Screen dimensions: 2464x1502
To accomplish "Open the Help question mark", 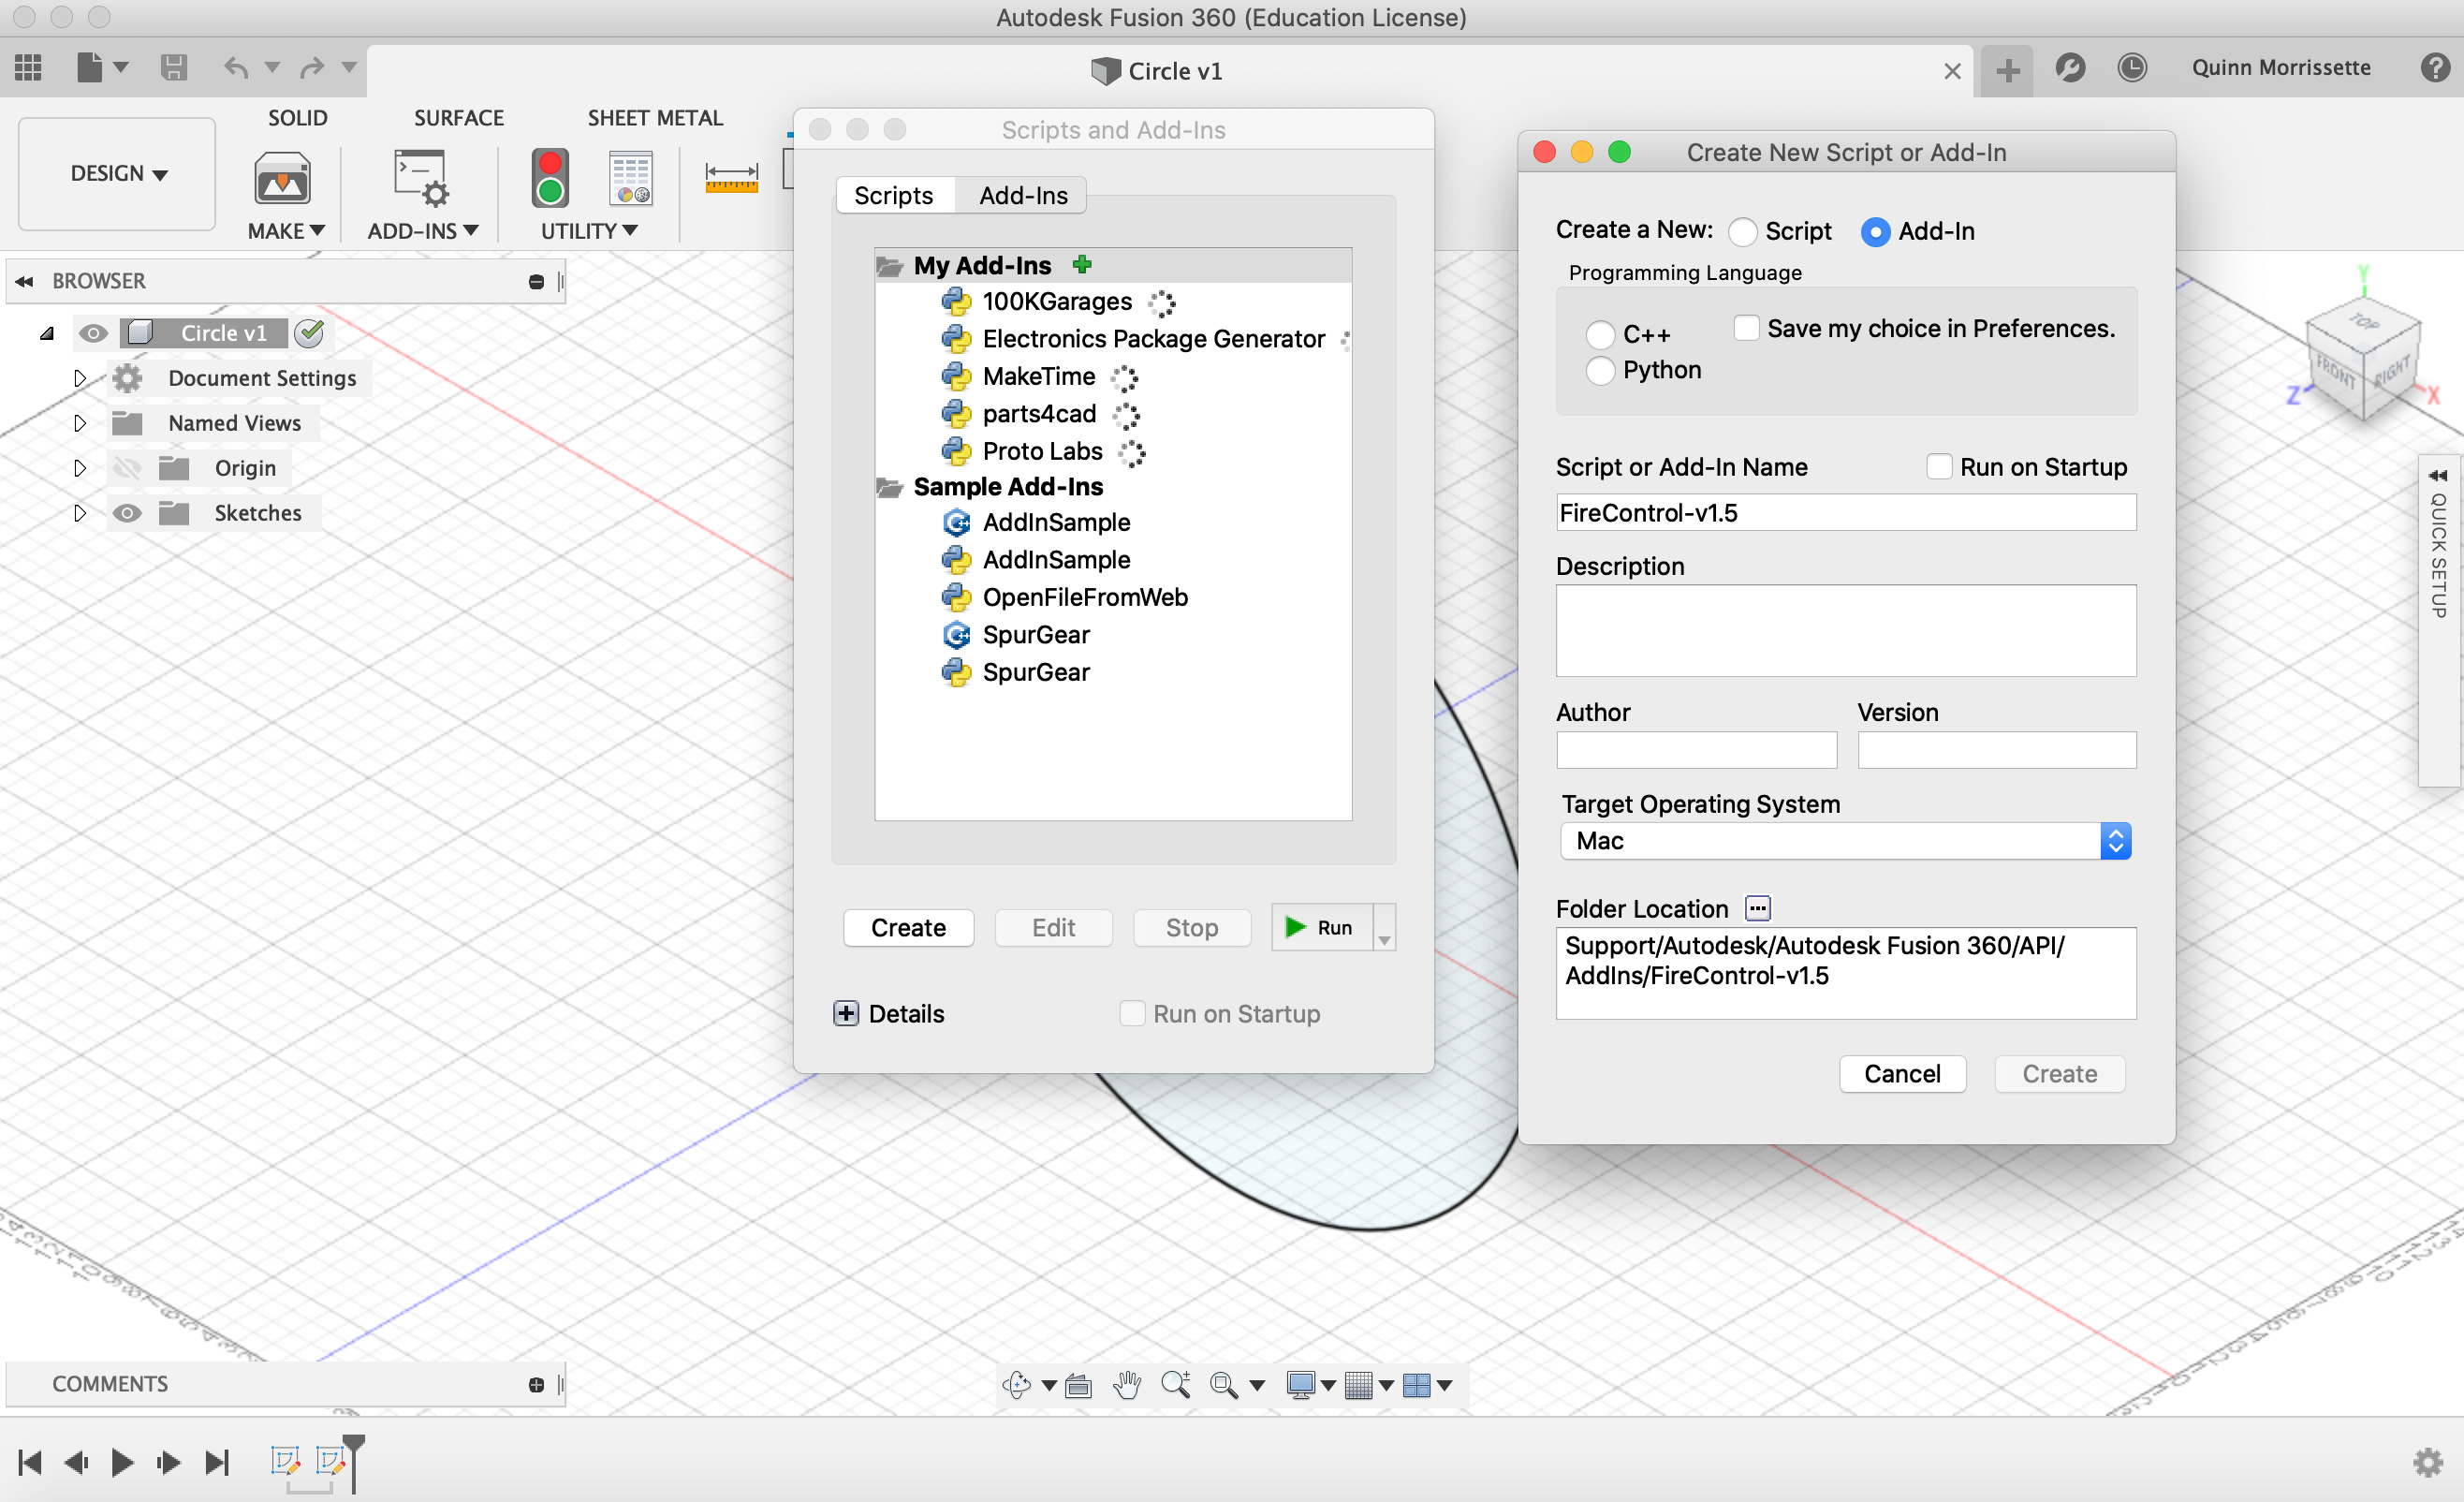I will 2434,68.
